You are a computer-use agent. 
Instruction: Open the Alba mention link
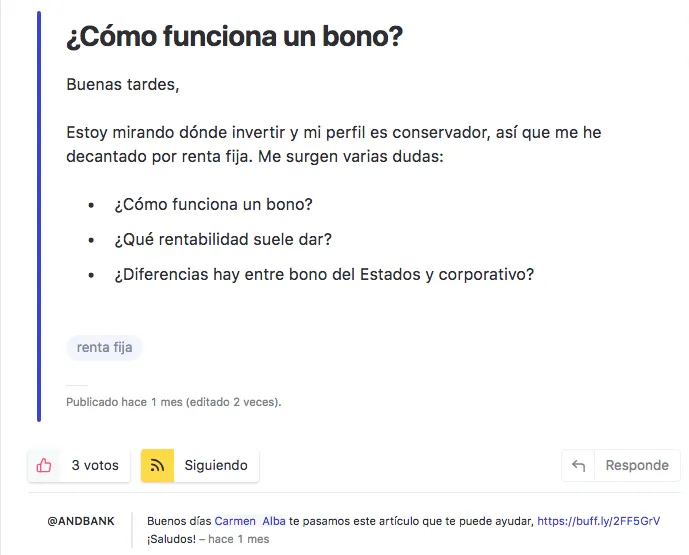[x=274, y=521]
